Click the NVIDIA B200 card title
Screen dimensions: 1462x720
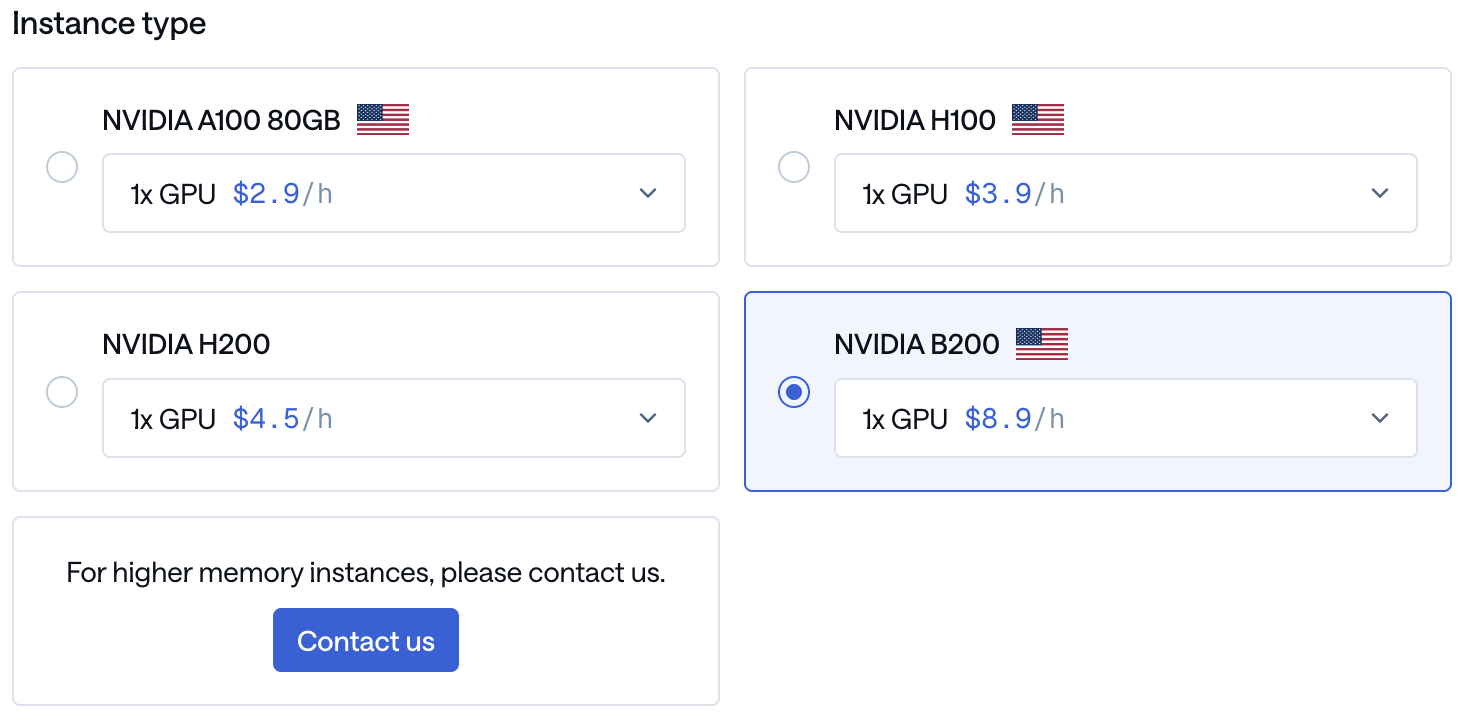(917, 345)
